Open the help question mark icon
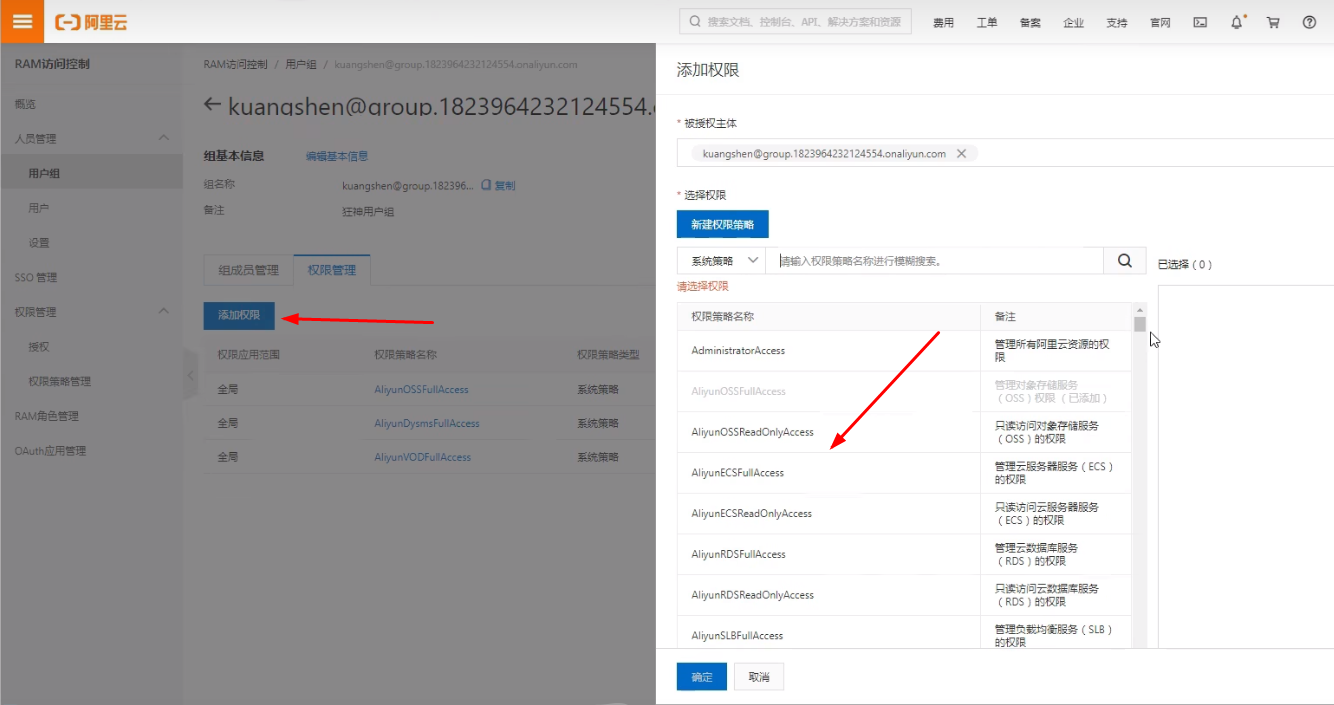Image resolution: width=1334 pixels, height=705 pixels. coord(1309,22)
